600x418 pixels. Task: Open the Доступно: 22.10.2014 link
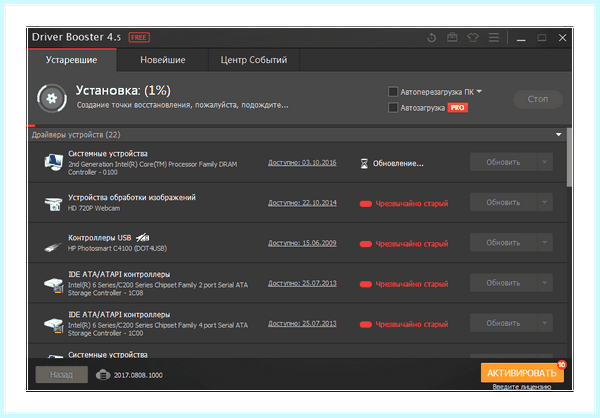[302, 203]
